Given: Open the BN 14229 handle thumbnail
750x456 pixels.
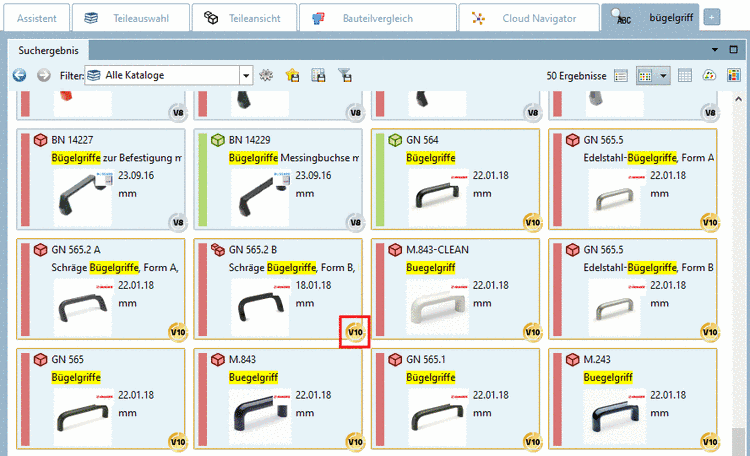Looking at the screenshot, I should click(x=260, y=197).
